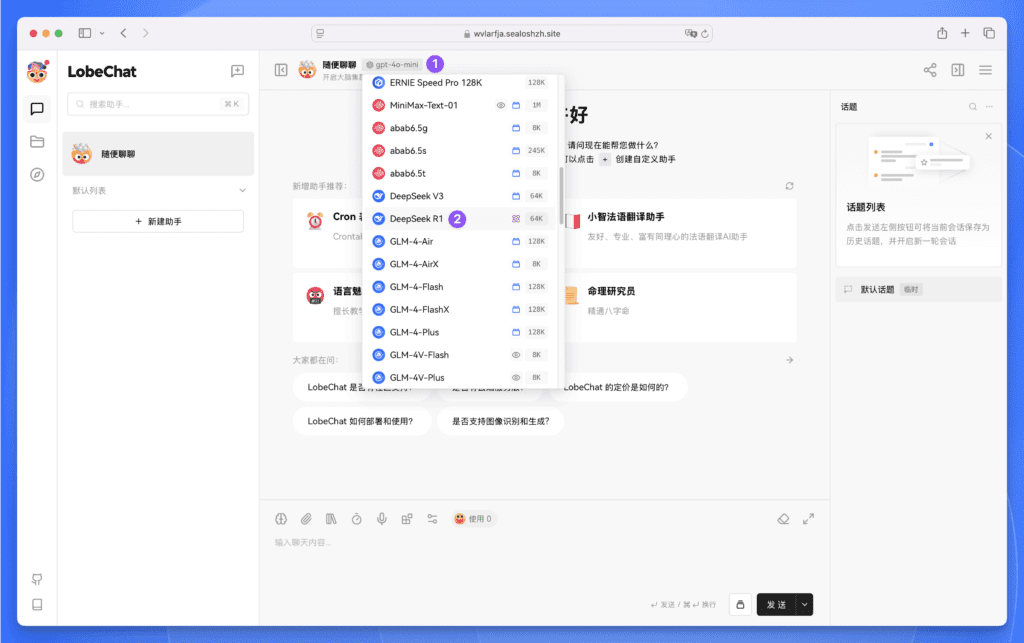1024x643 pixels.
Task: Open the Discover compass icon in sidebar
Action: tap(37, 174)
